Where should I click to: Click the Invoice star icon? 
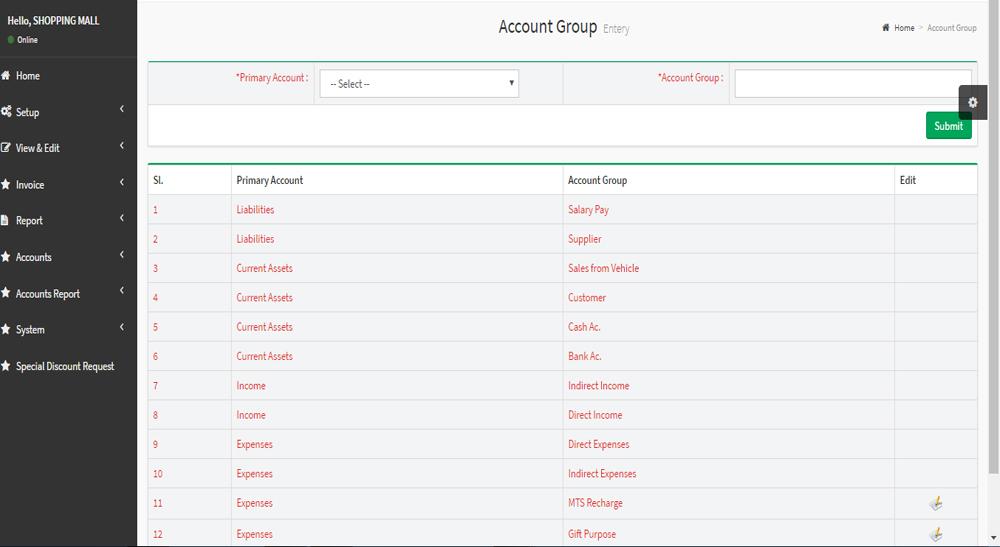point(6,184)
